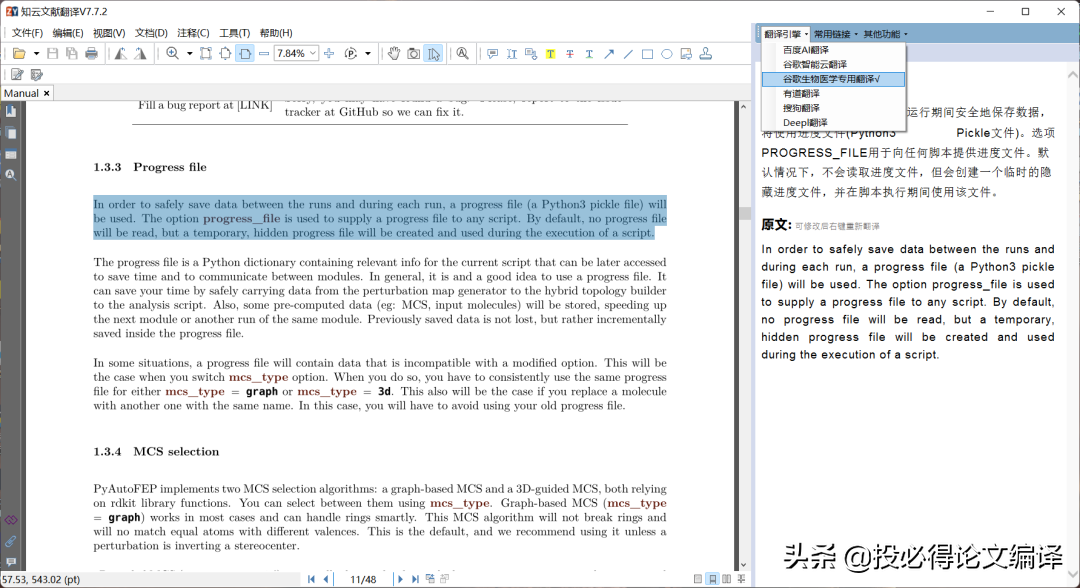
Task: Click the Open file folder icon
Action: (19, 54)
